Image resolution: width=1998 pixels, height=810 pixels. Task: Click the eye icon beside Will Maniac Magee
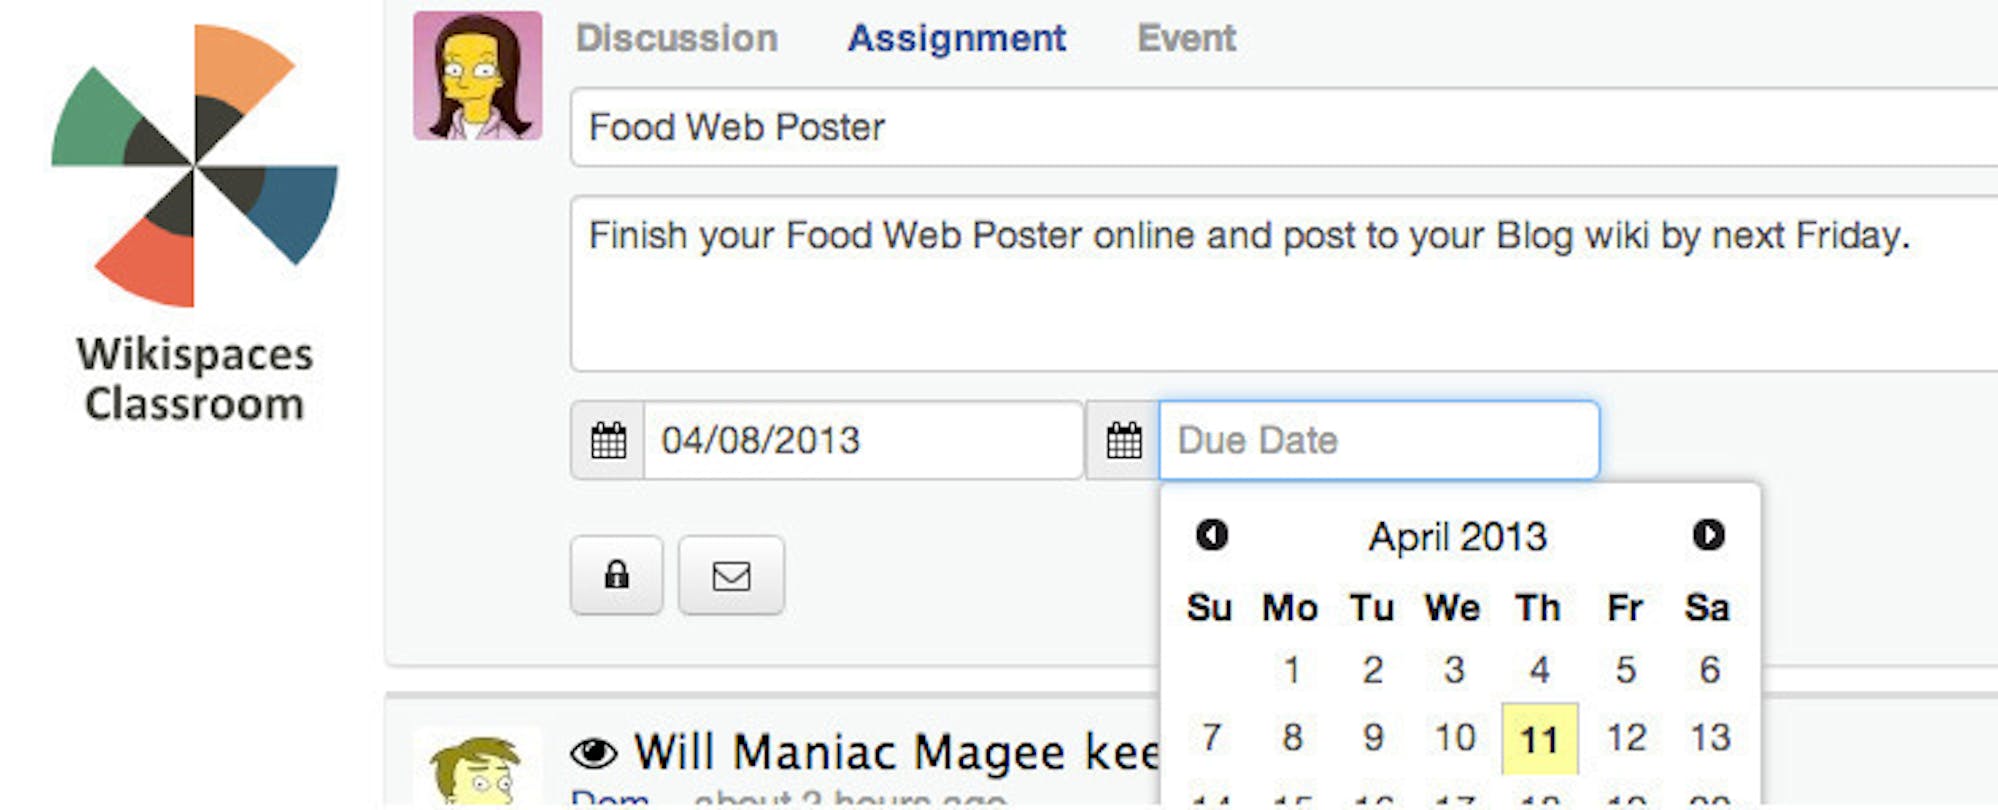594,753
